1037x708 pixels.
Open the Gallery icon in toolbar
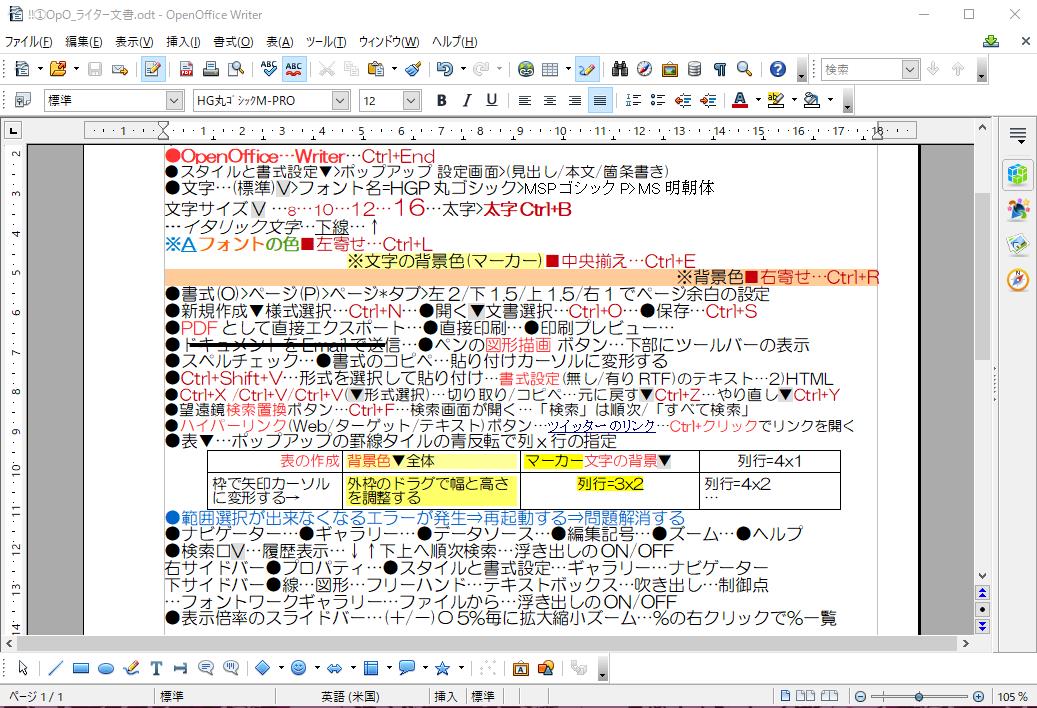click(669, 69)
